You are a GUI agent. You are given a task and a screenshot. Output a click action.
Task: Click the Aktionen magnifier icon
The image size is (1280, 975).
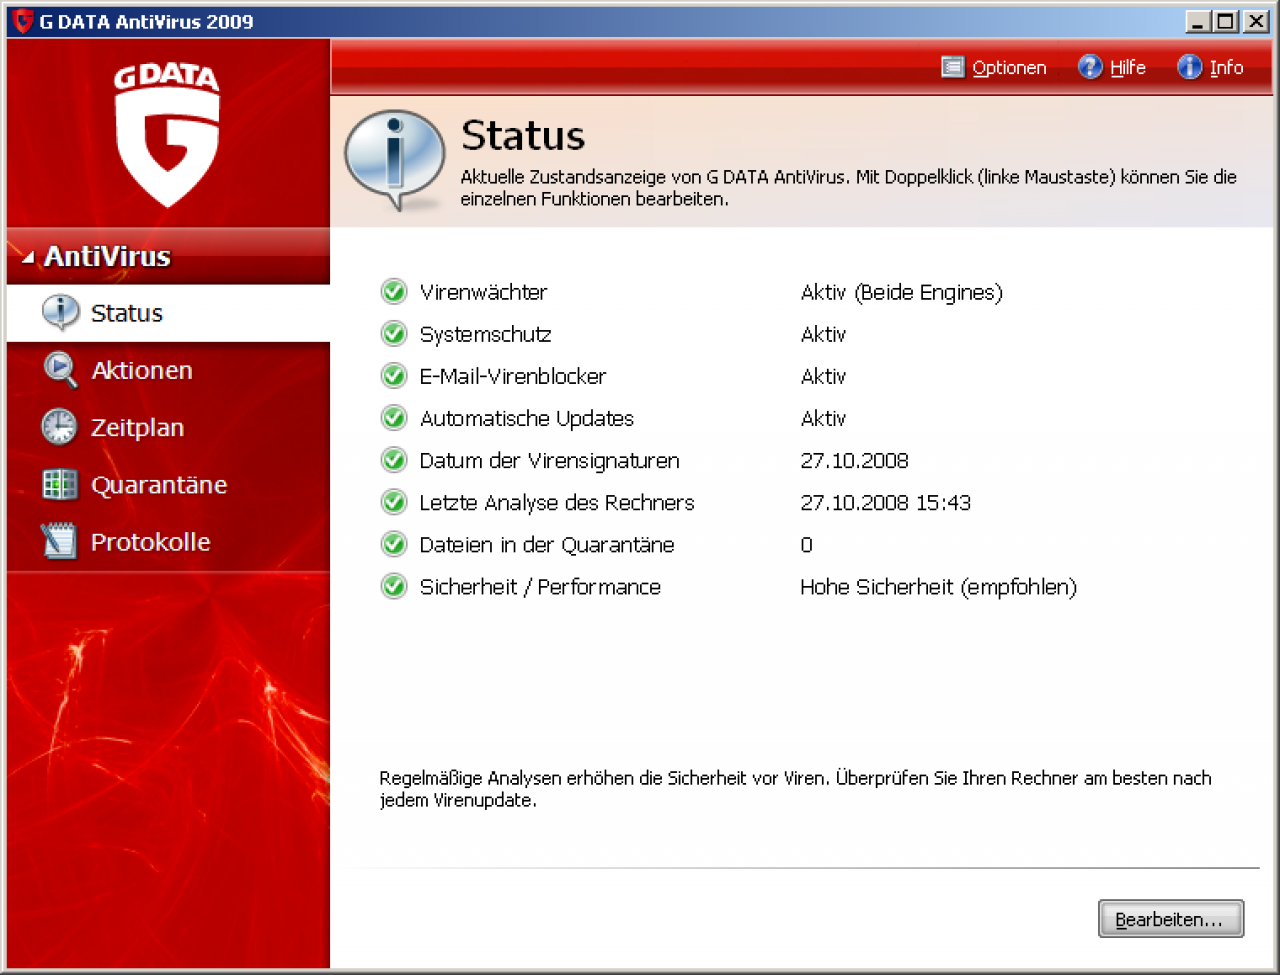60,370
